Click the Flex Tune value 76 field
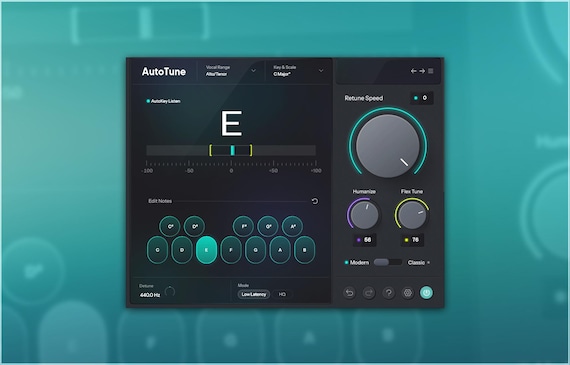 [412, 240]
